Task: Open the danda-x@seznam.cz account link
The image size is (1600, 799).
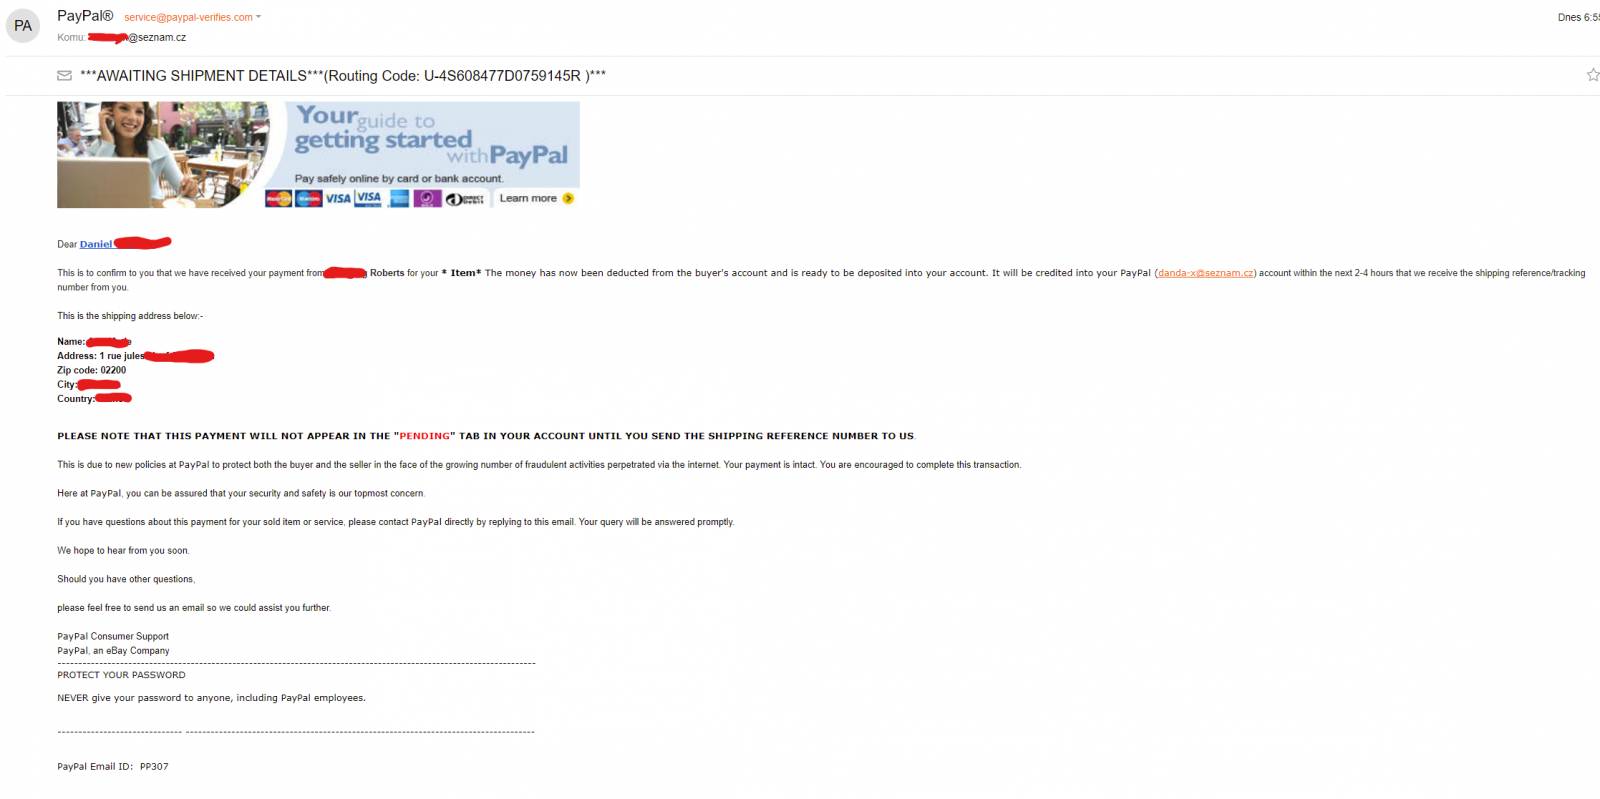Action: [1205, 273]
